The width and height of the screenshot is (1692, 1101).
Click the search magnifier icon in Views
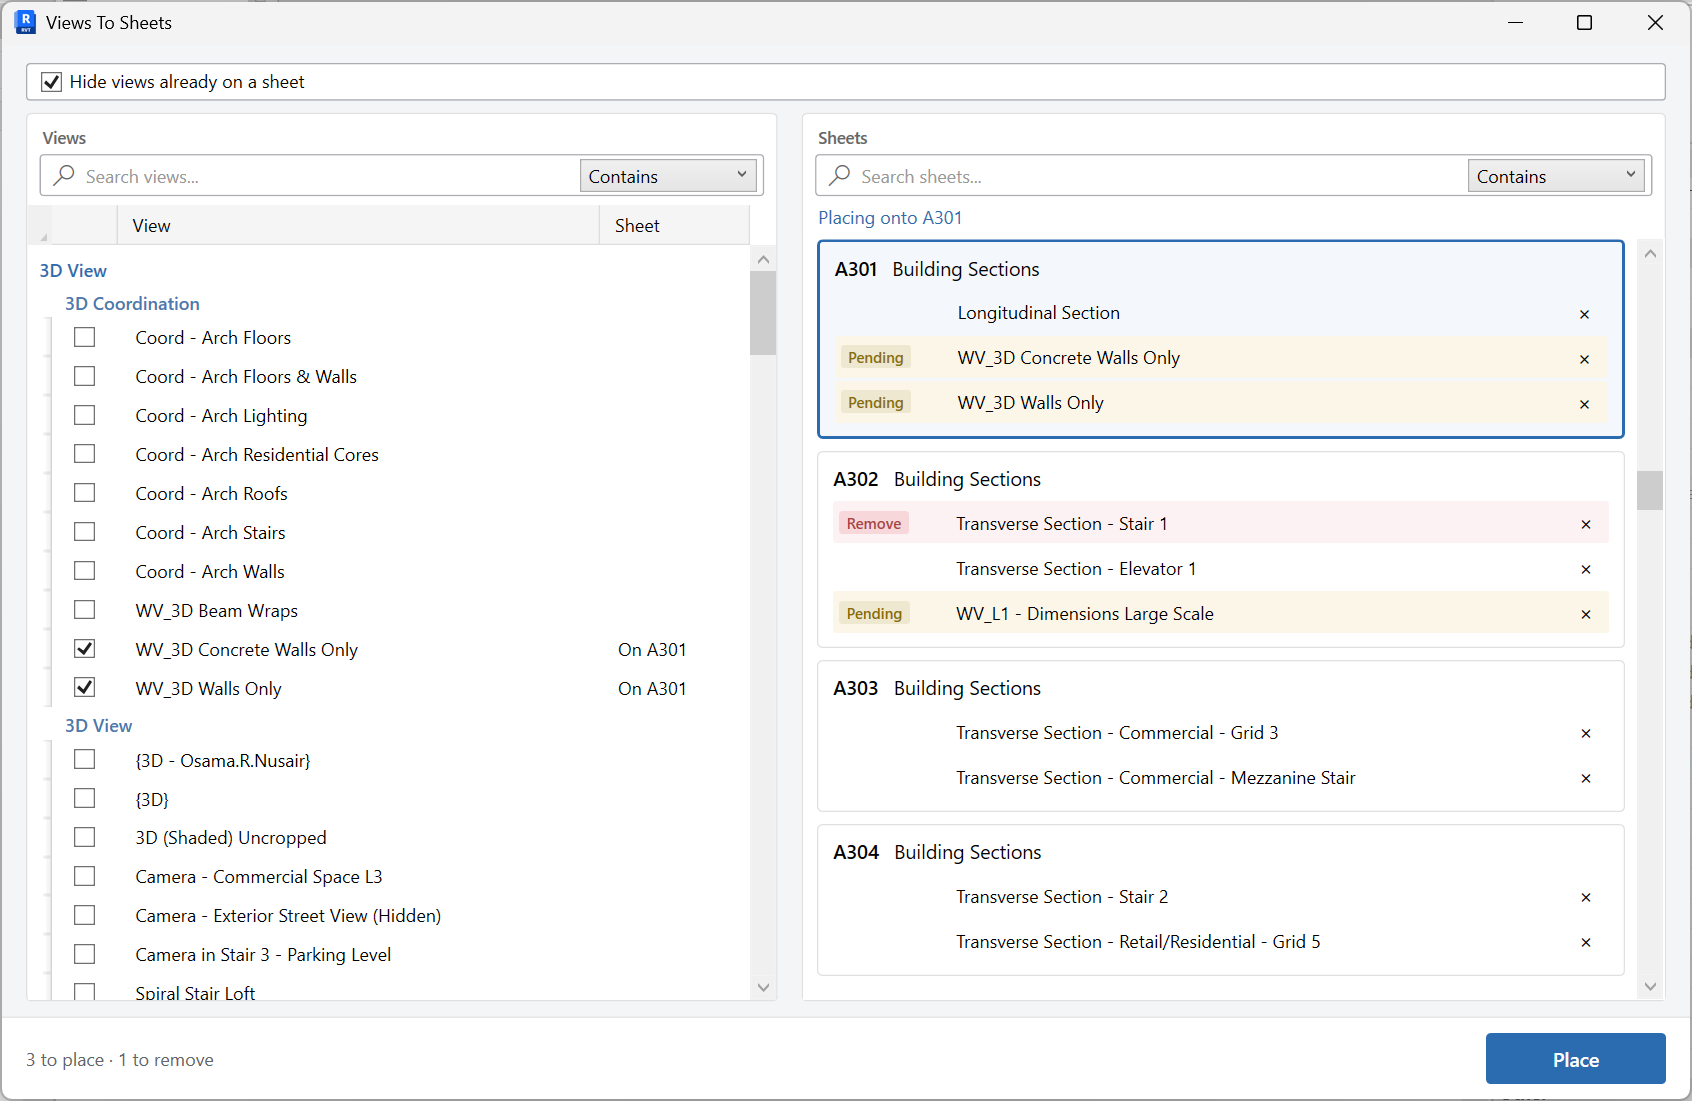[x=64, y=175]
